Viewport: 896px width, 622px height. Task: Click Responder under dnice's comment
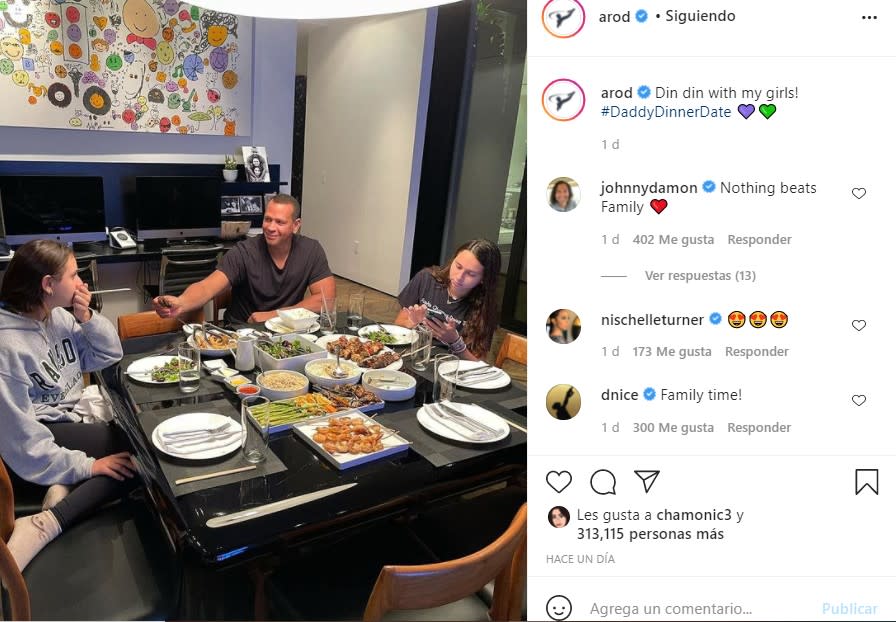tap(759, 428)
